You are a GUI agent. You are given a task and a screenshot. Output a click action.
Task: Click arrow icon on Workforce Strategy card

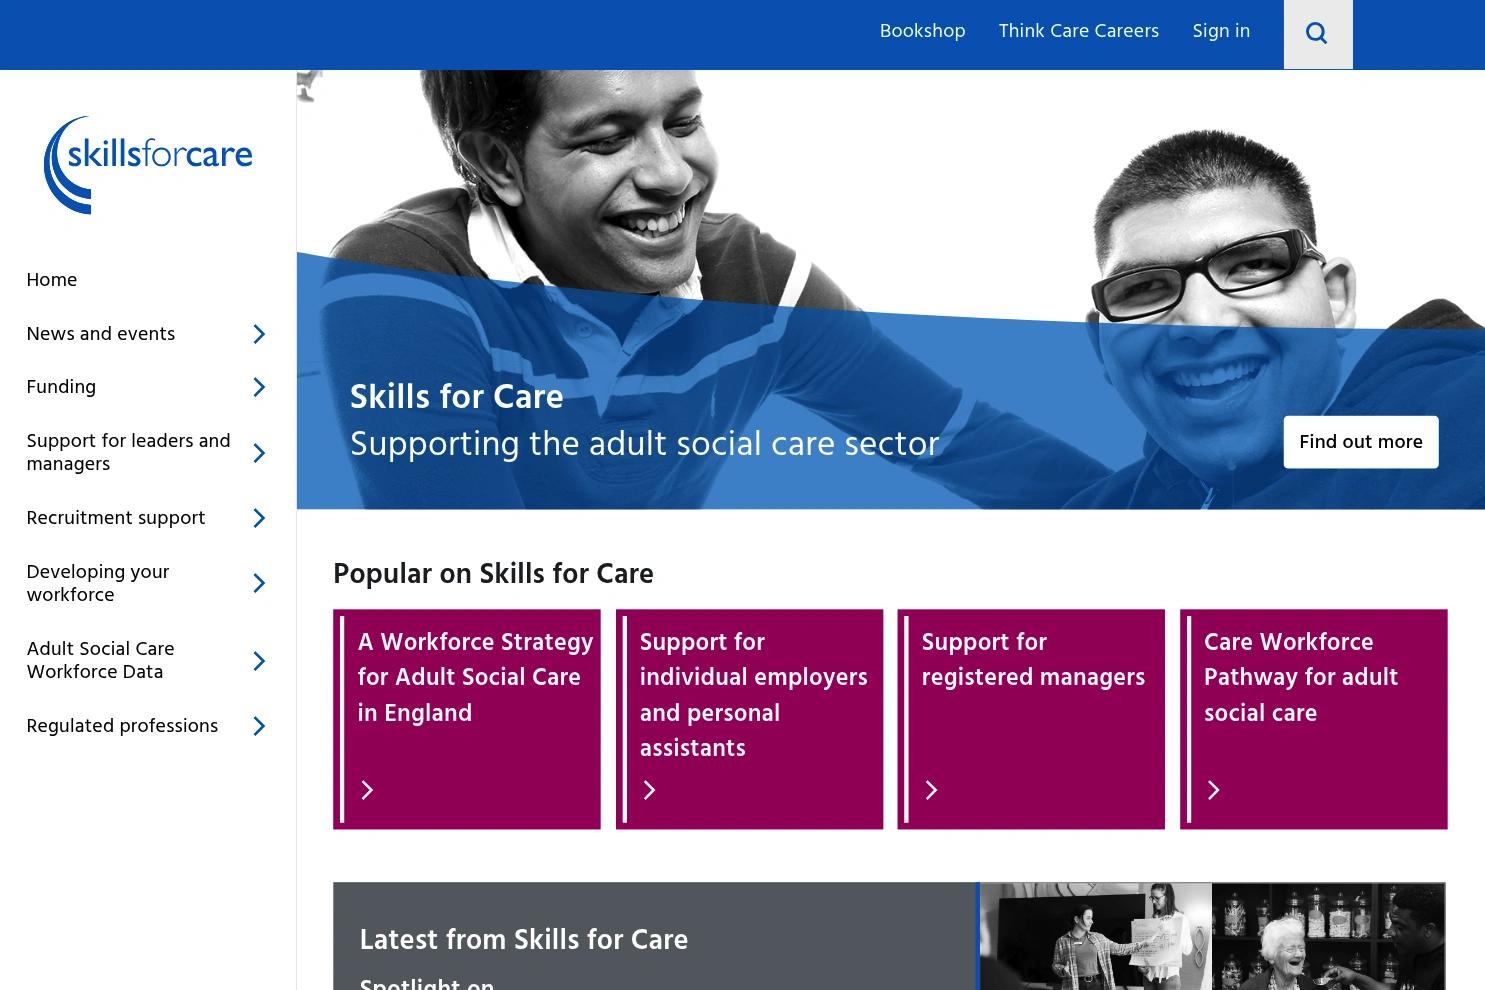point(367,790)
